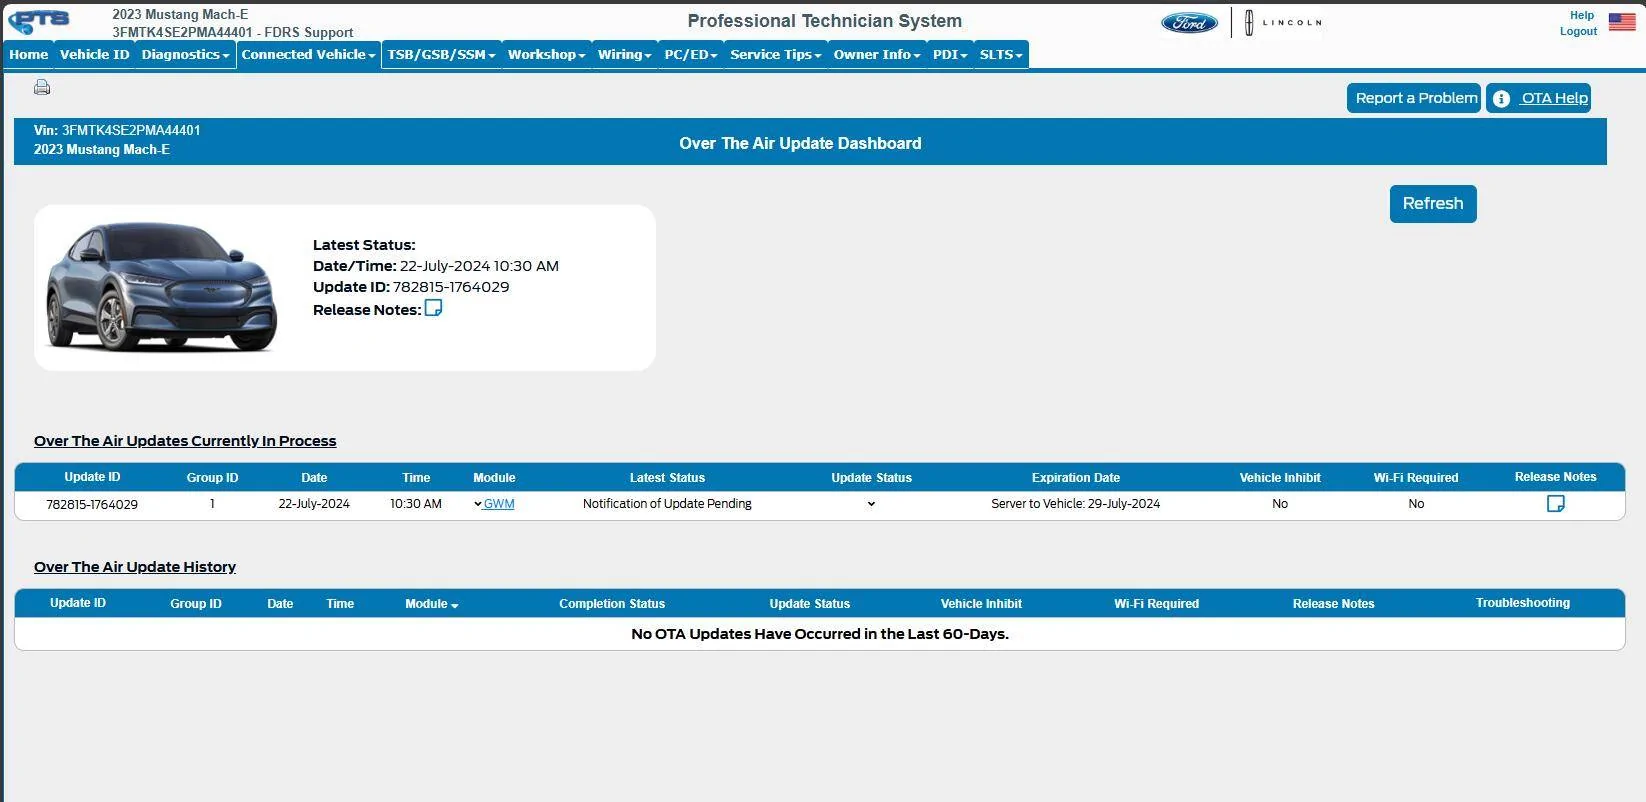Expand the Owner Info menu
Screen dimensions: 1646x802
coord(877,54)
